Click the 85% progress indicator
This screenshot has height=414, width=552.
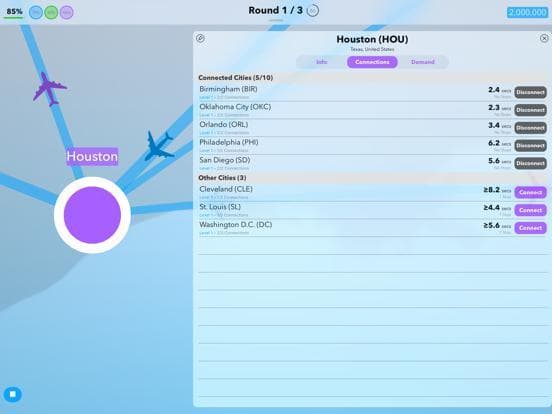[14, 12]
